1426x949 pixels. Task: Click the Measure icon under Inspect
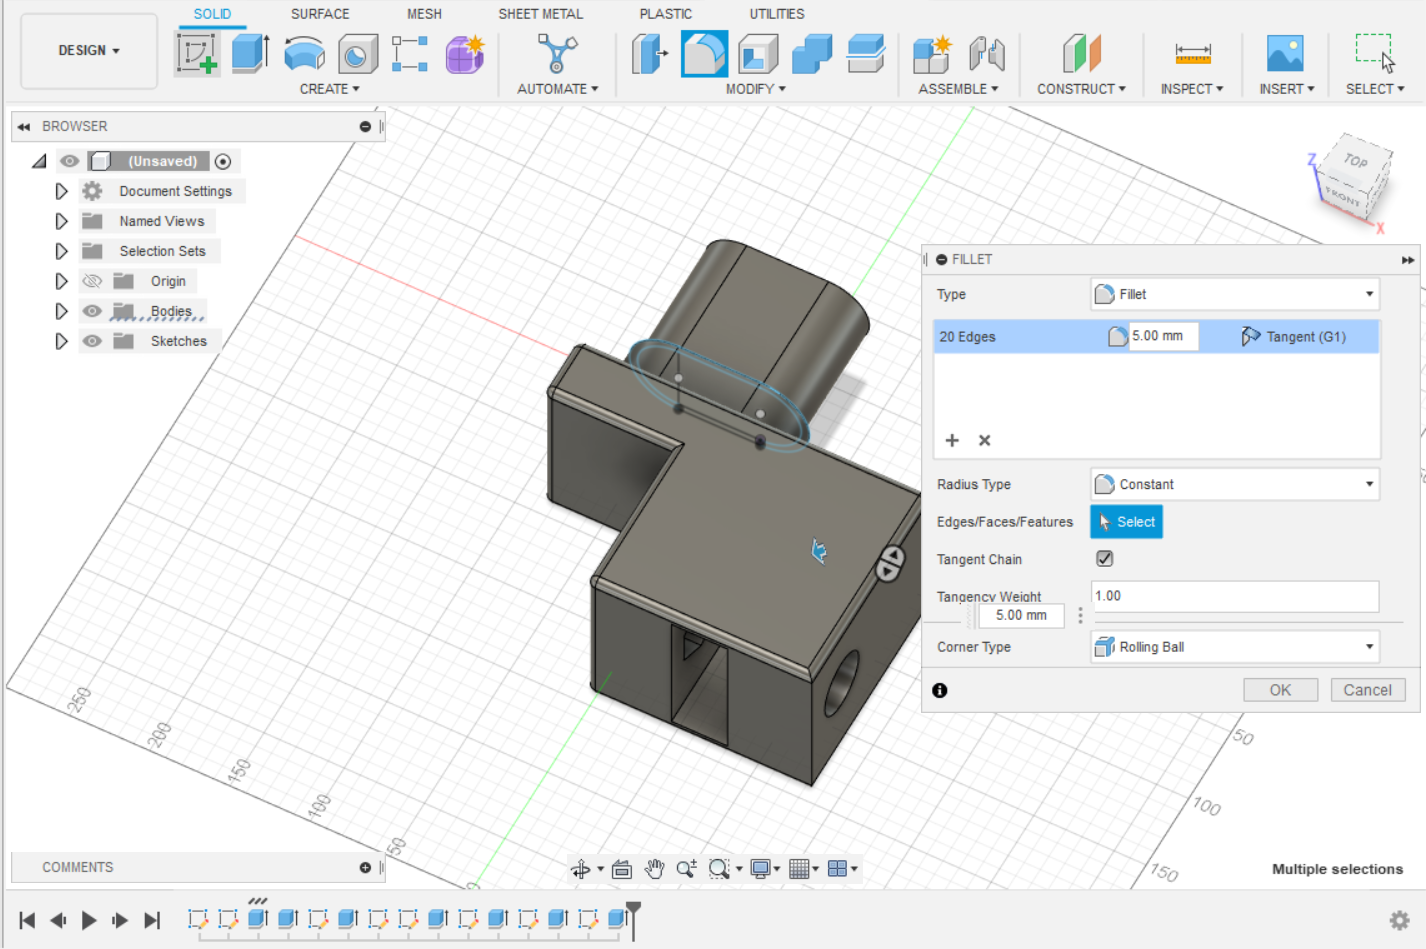(x=1192, y=53)
